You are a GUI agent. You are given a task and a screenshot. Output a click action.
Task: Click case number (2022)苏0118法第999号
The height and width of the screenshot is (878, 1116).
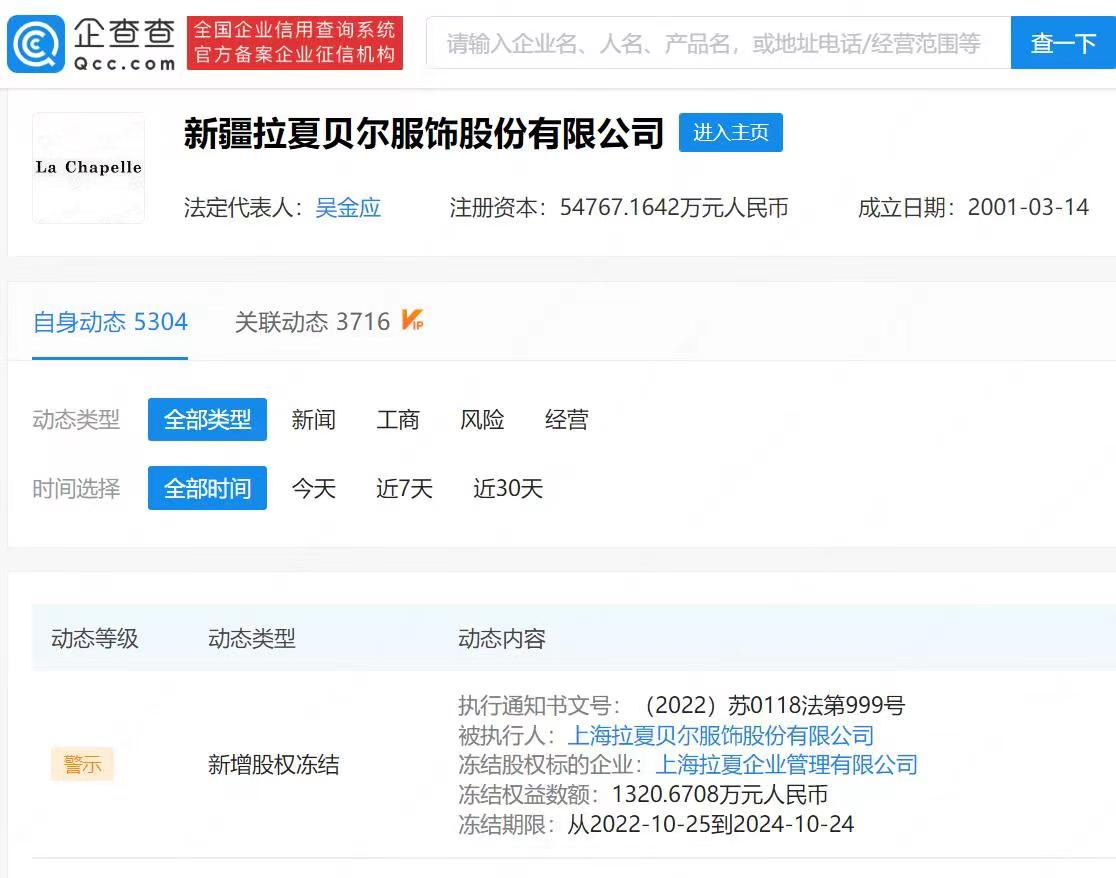pyautogui.click(x=774, y=705)
